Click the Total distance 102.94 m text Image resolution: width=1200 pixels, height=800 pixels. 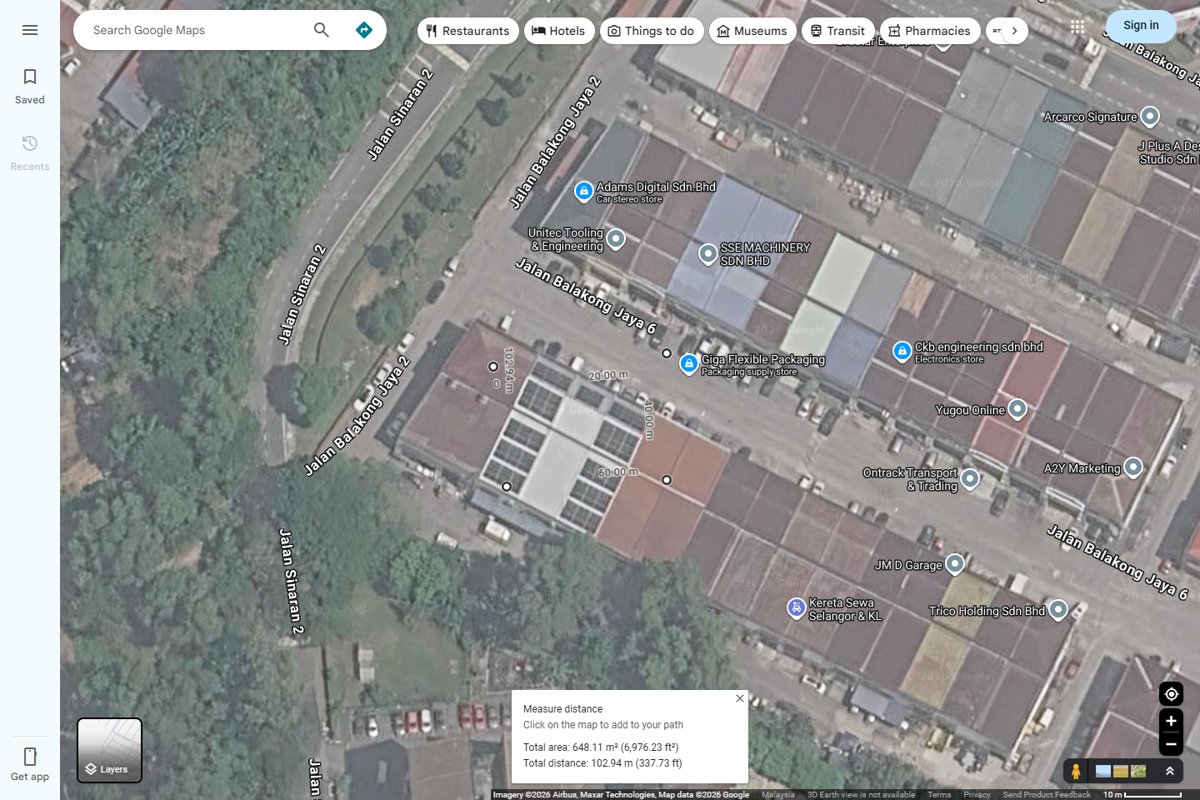click(602, 763)
